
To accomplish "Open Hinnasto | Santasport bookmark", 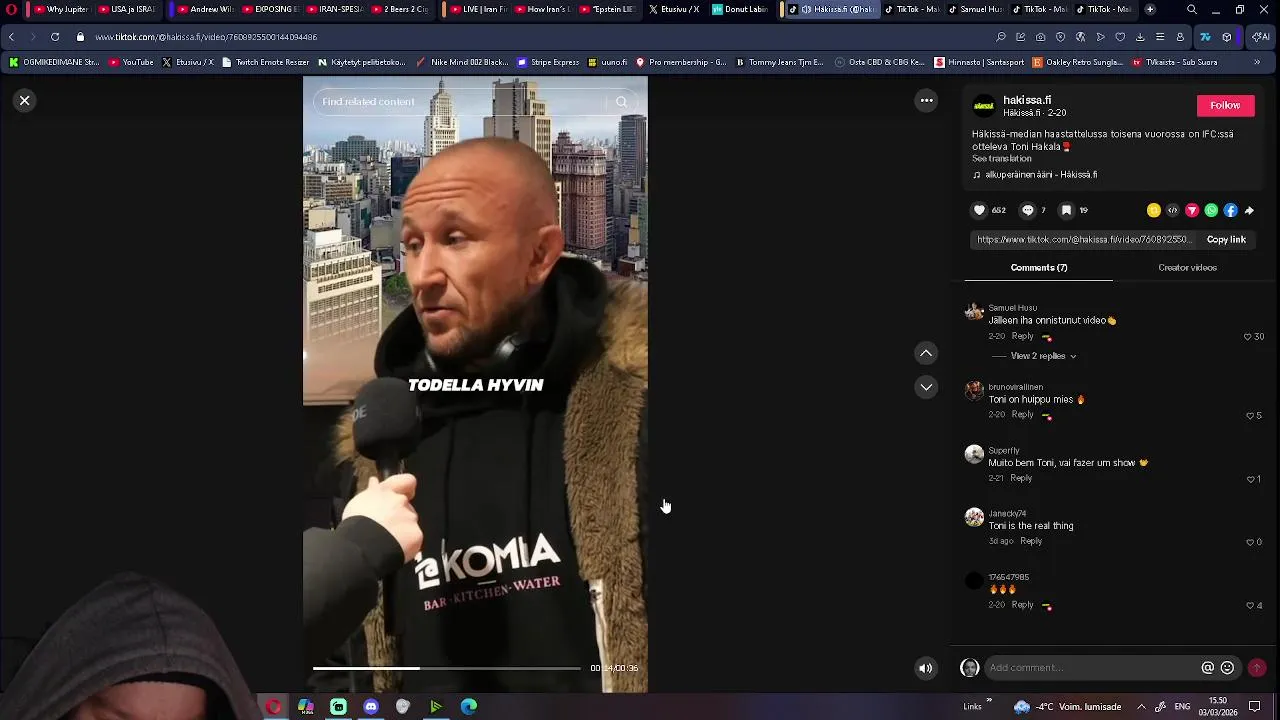I will pyautogui.click(x=979, y=62).
